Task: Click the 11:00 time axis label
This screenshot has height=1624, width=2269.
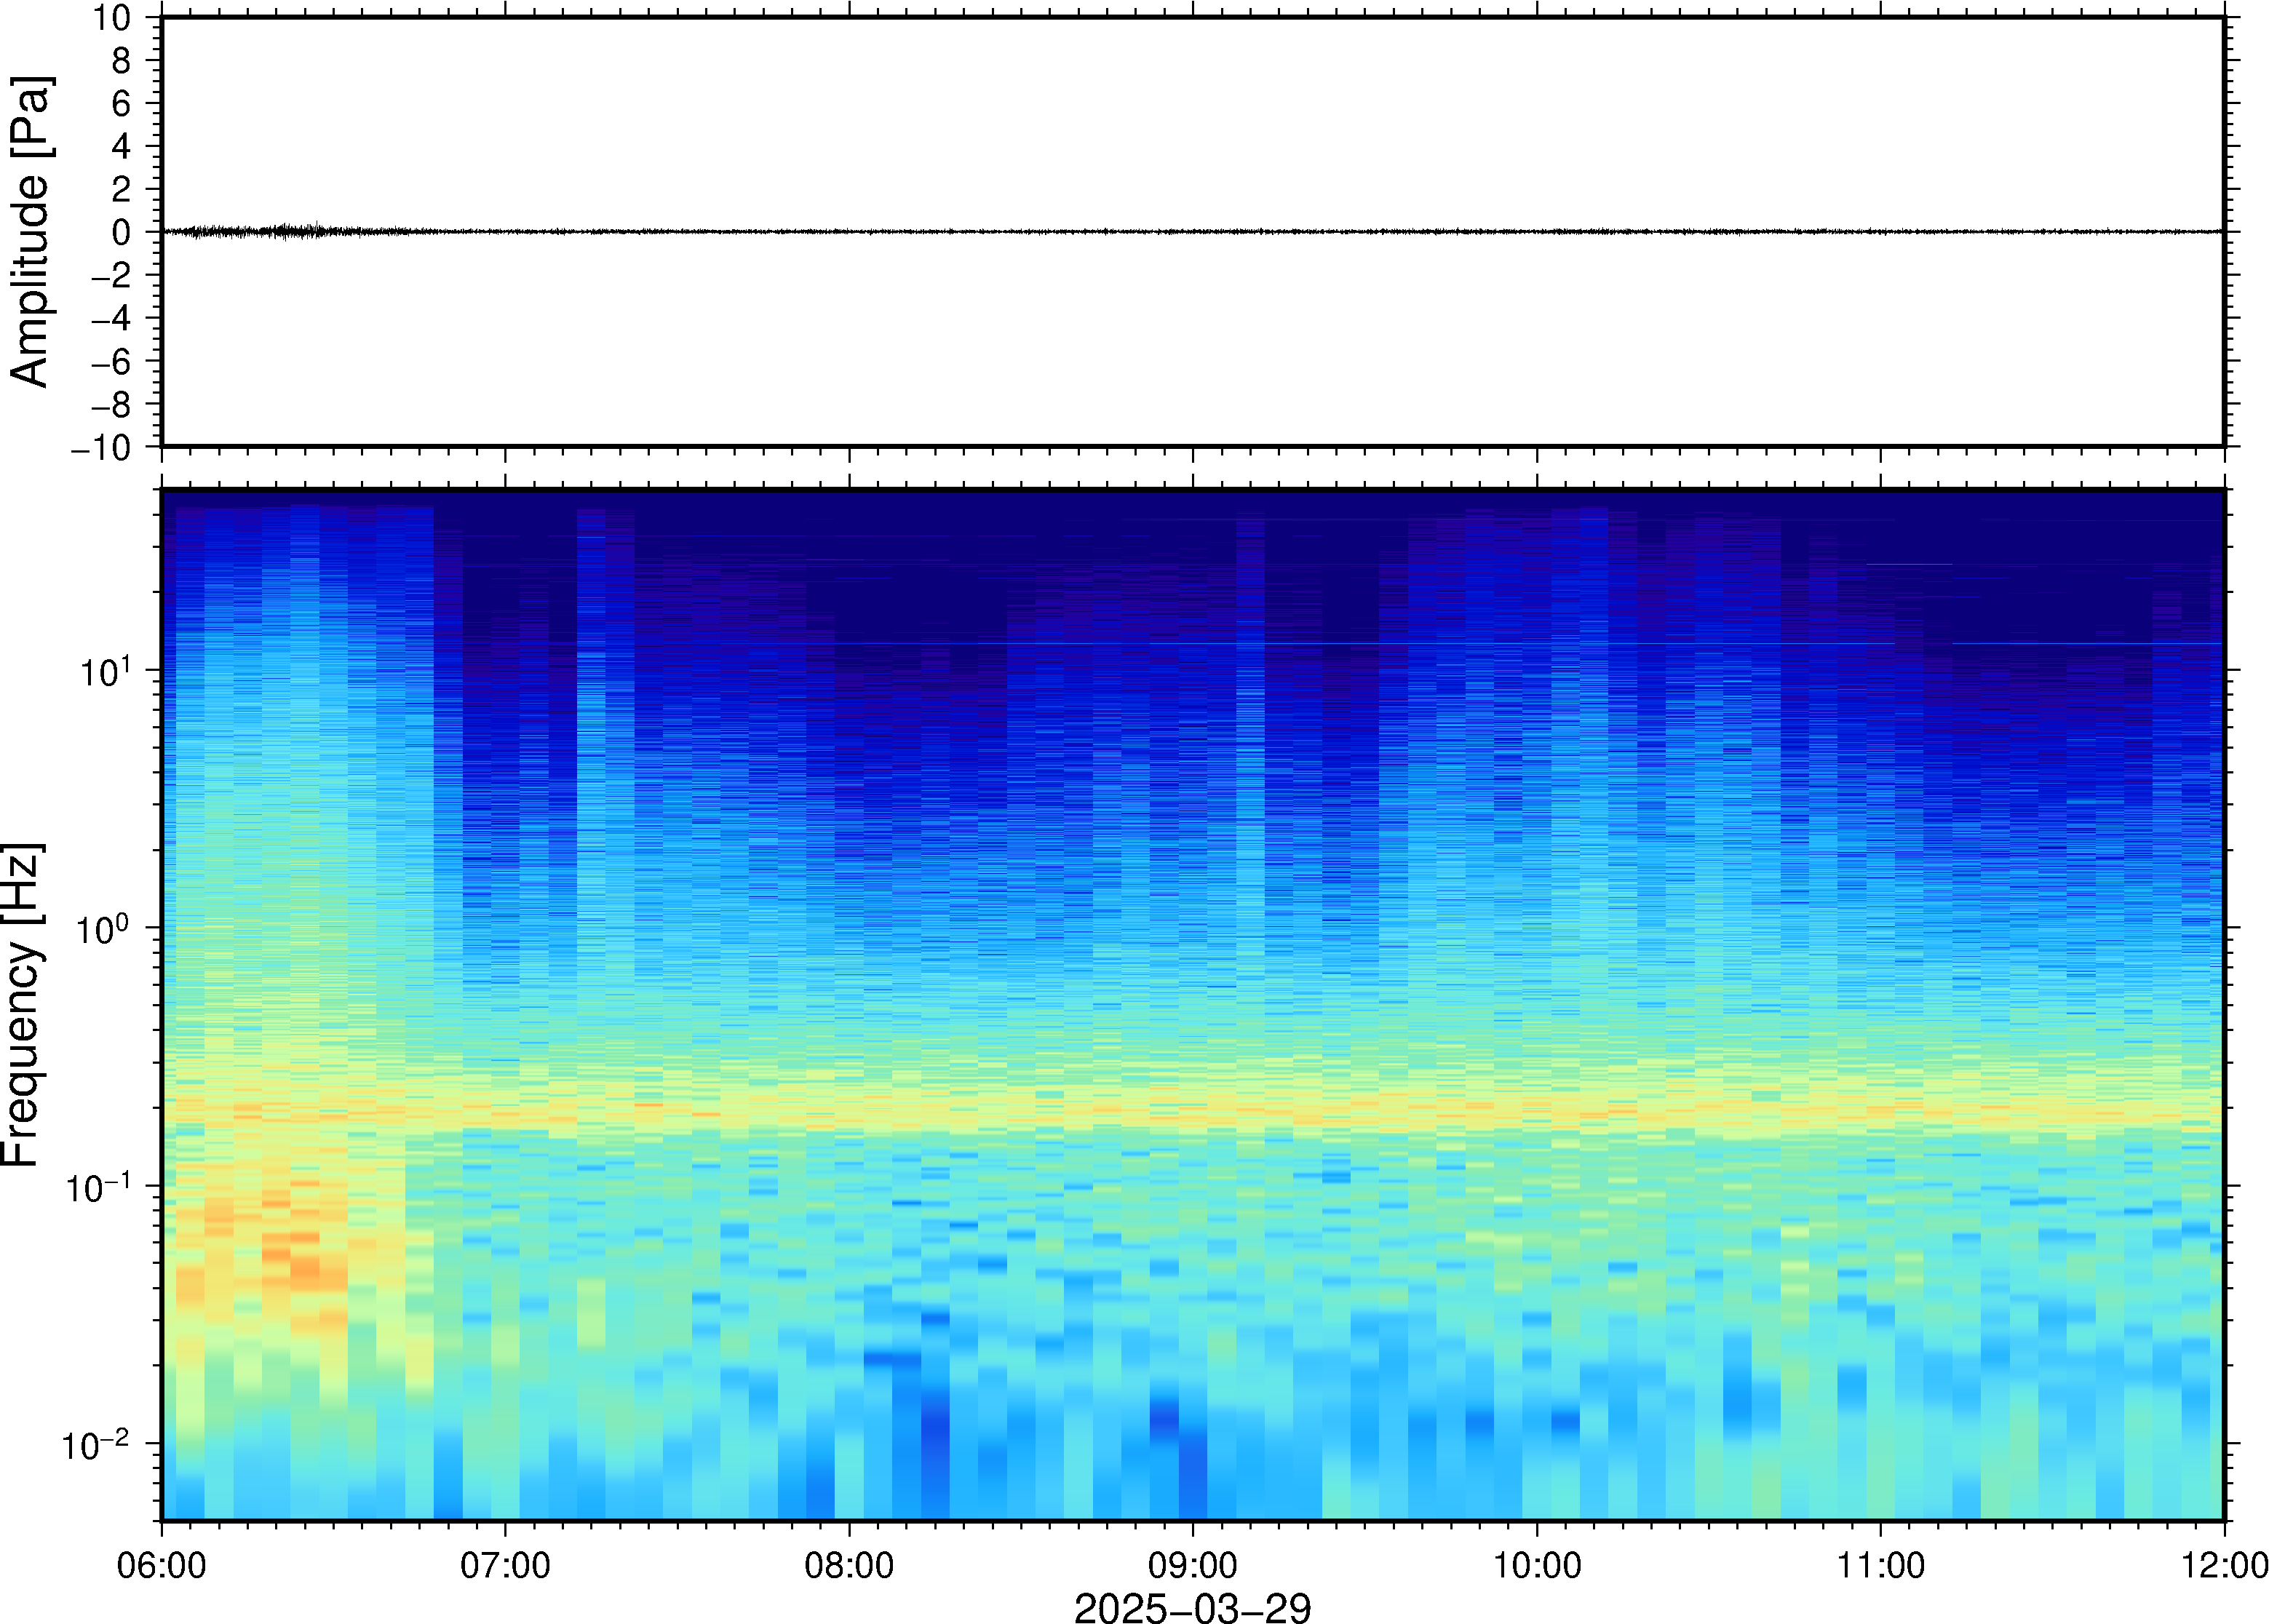Action: tap(1880, 1565)
